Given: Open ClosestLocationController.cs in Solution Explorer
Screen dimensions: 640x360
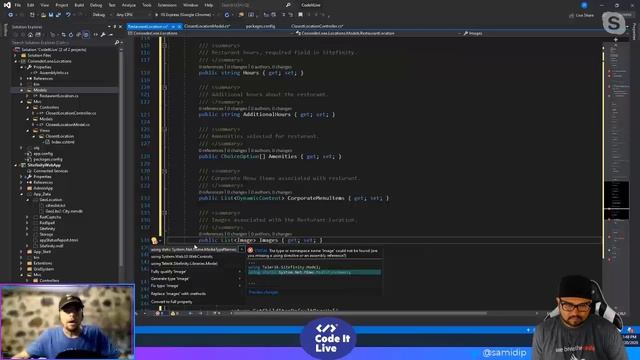Looking at the screenshot, I should click(70, 113).
